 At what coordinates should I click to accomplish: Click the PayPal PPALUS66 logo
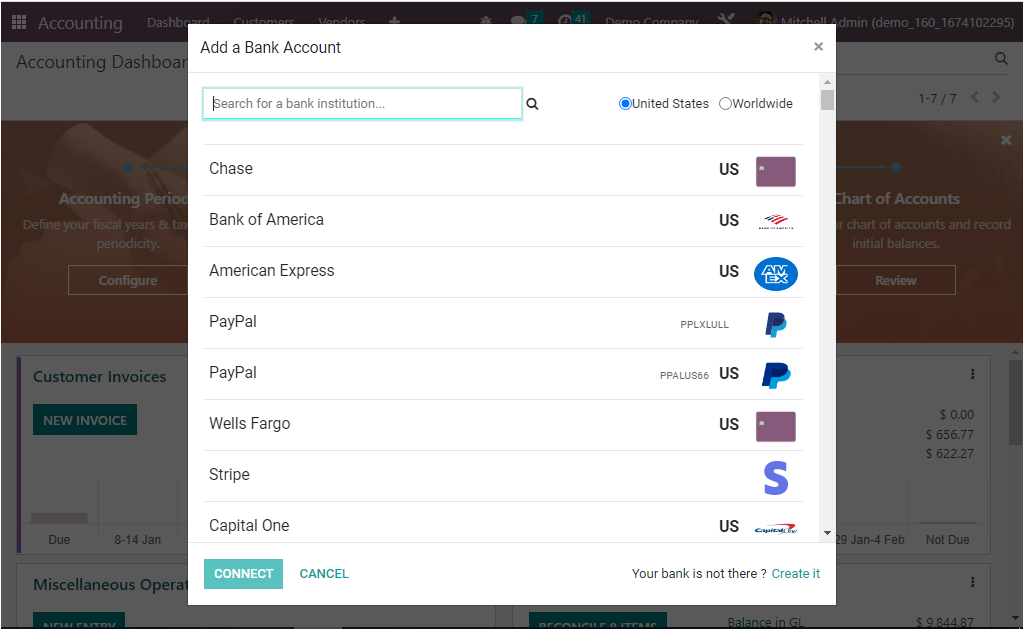click(776, 375)
